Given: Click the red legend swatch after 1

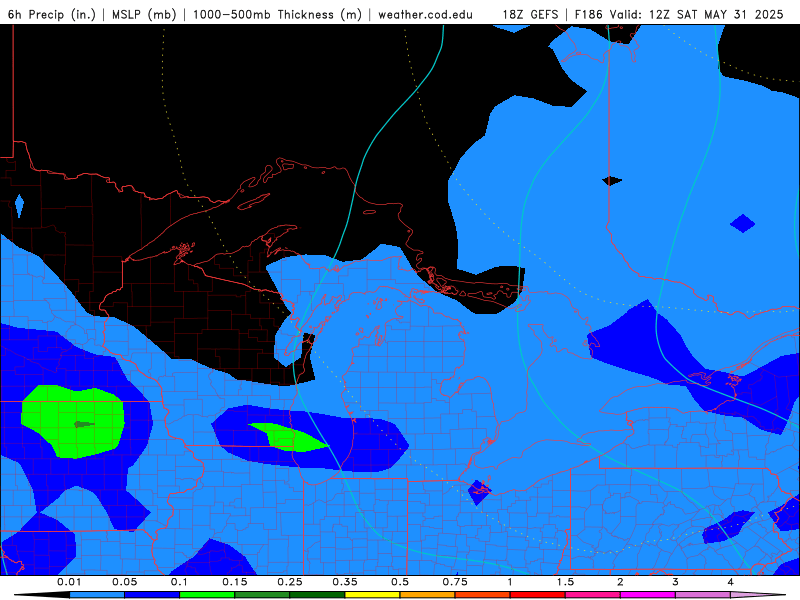Looking at the screenshot, I should point(538,595).
